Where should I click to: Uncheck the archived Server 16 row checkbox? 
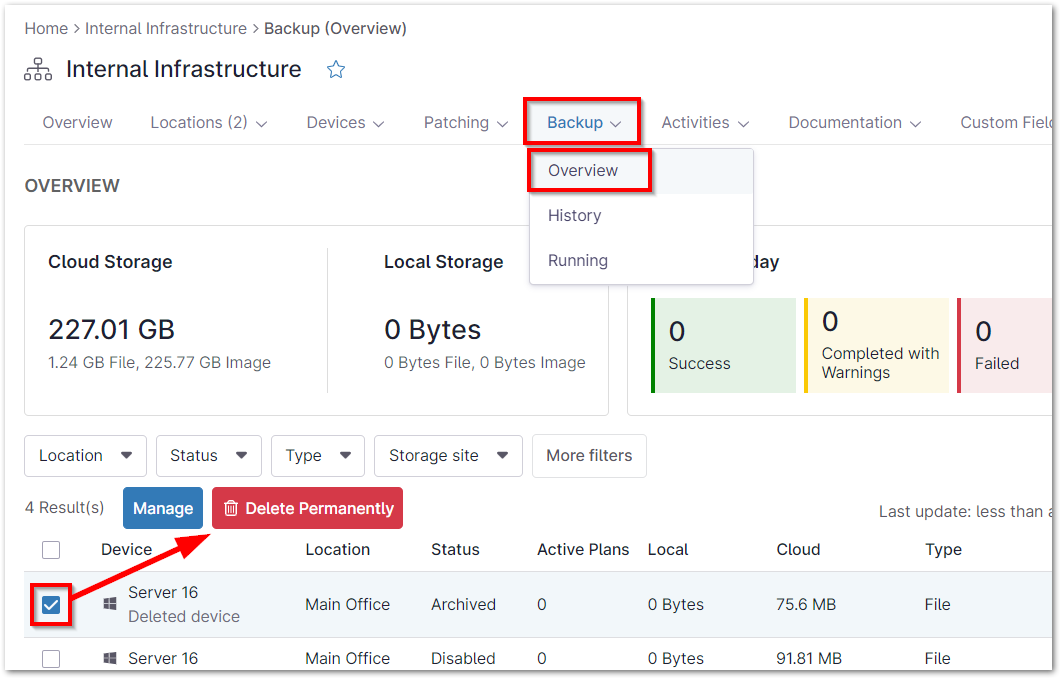coord(50,605)
